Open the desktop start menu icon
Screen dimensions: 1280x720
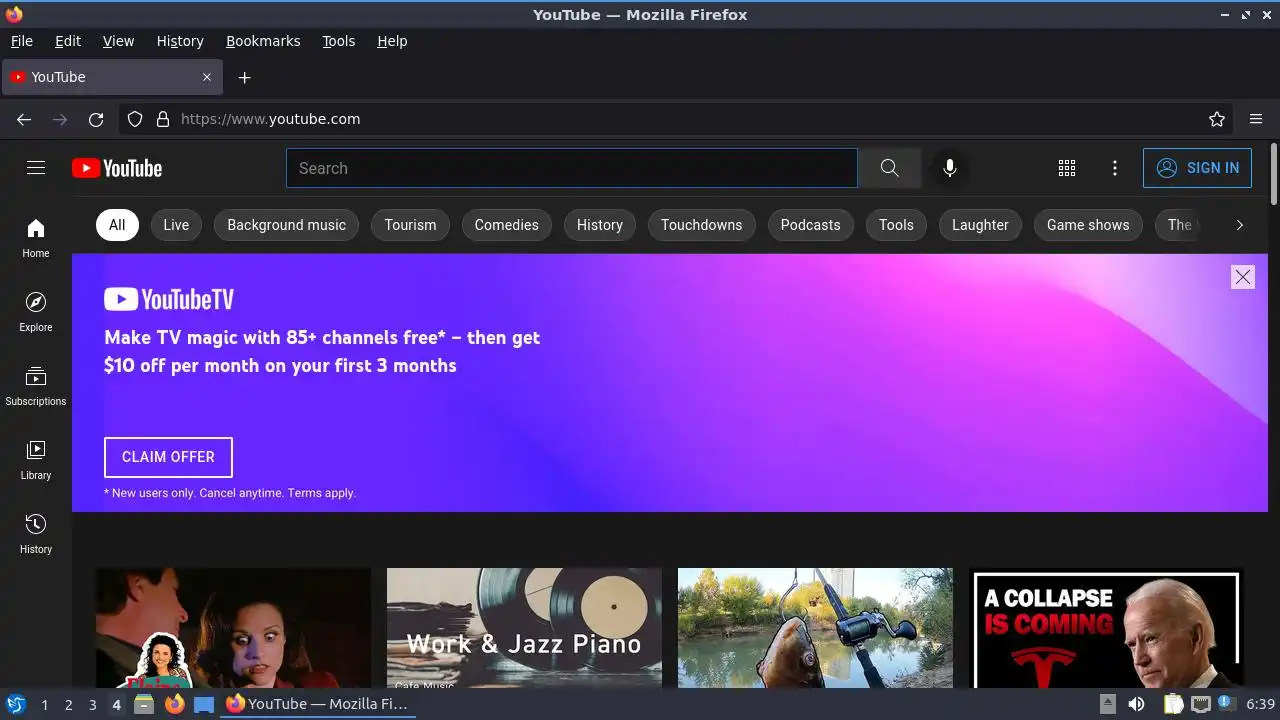pyautogui.click(x=15, y=704)
